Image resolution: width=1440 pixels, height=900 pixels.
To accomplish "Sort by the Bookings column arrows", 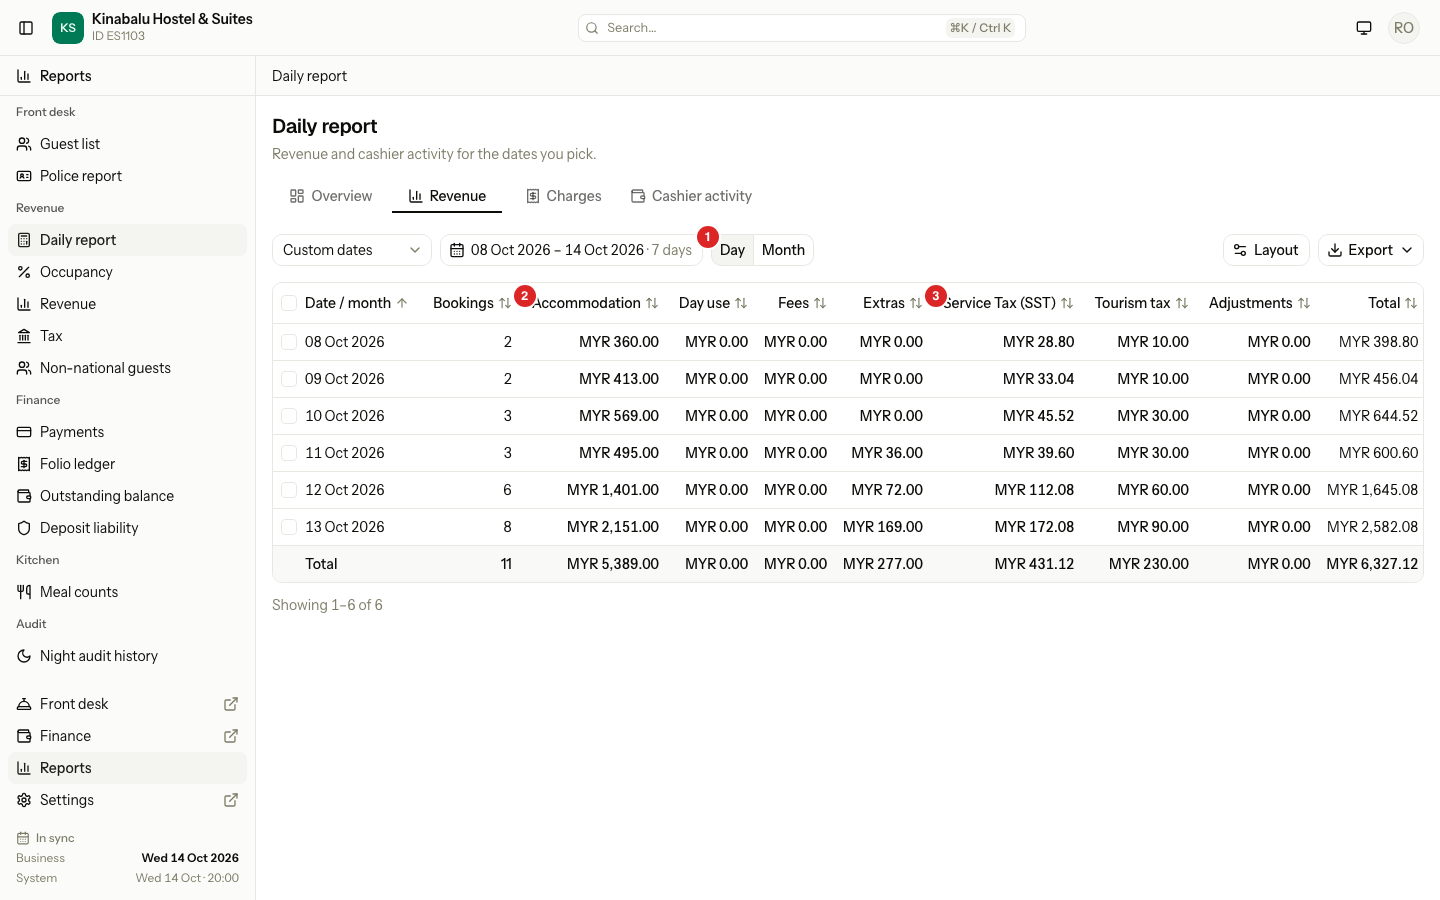I will tap(505, 303).
